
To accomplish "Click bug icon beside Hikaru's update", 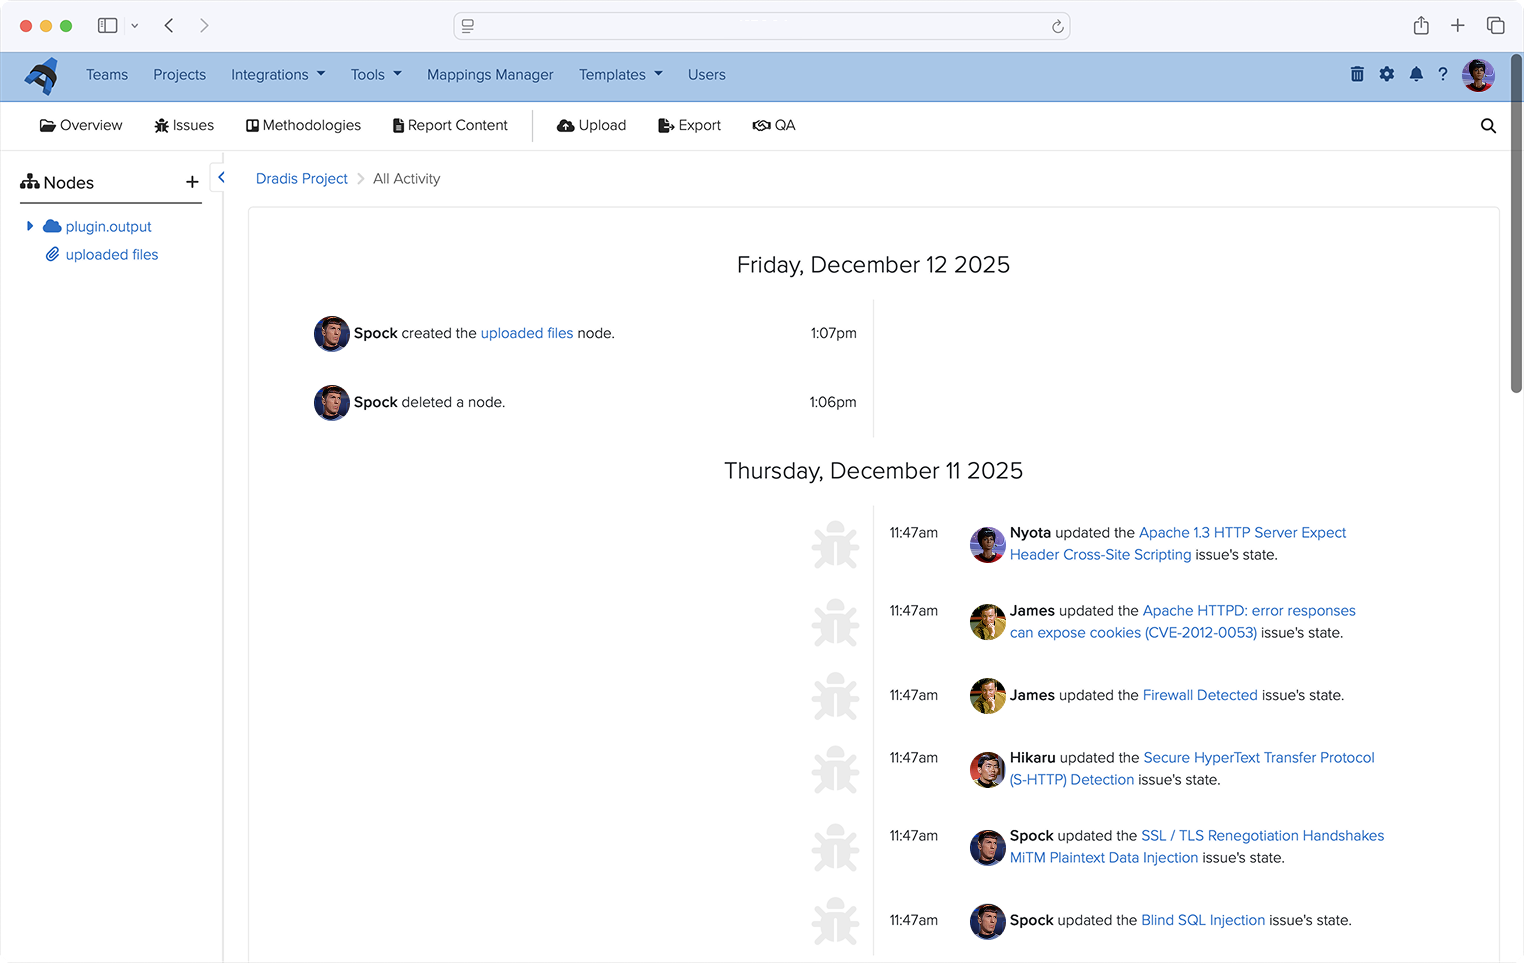I will click(835, 770).
